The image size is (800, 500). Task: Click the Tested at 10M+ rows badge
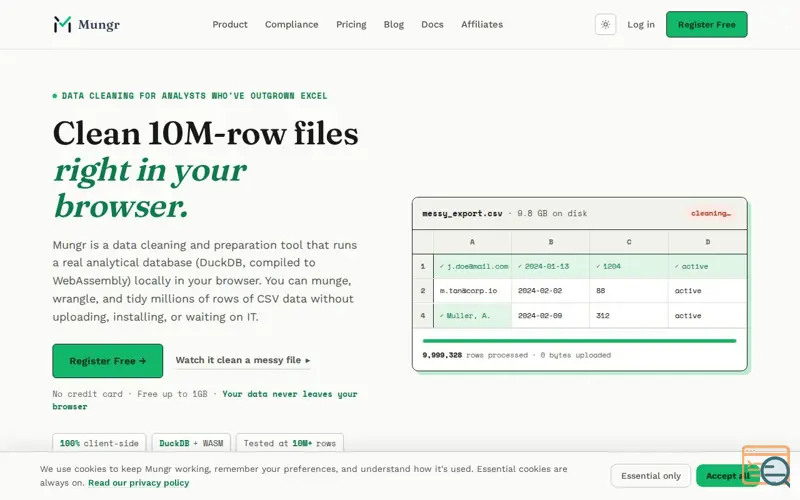pos(289,443)
